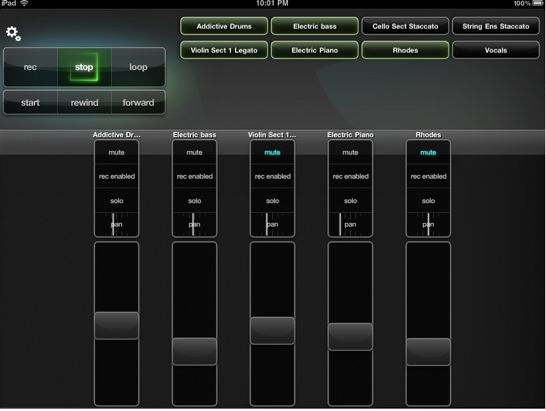The height and width of the screenshot is (411, 546).
Task: Select the Addictive Drums track button
Action: [224, 26]
